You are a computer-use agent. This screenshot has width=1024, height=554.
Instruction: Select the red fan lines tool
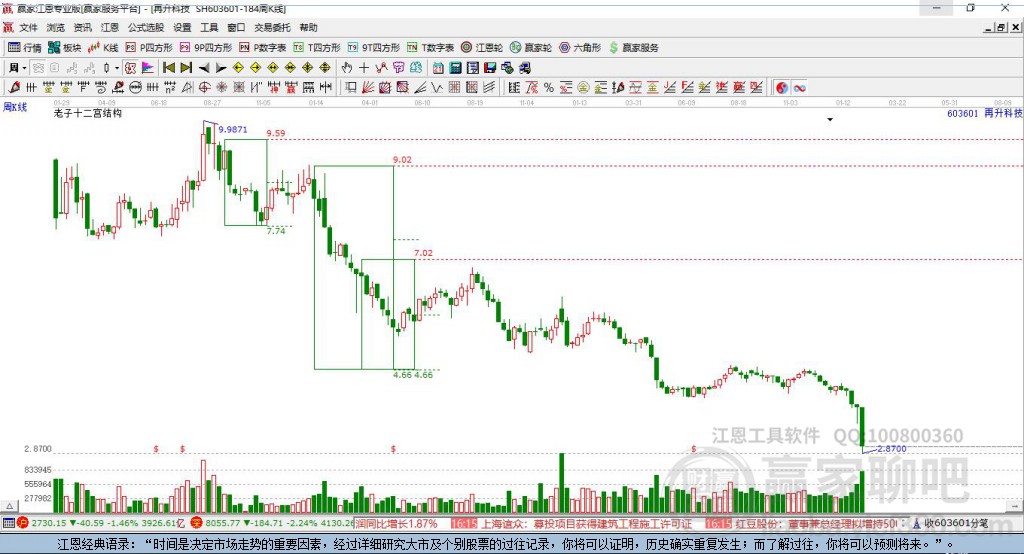tap(368, 88)
